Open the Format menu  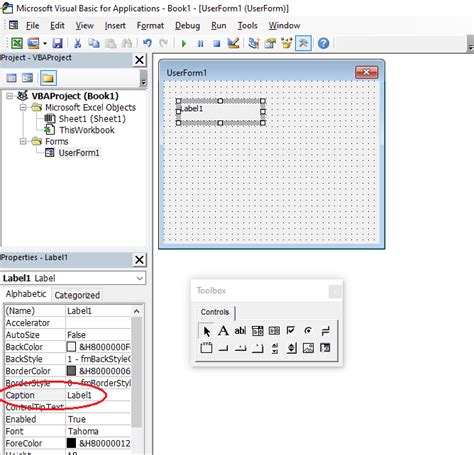click(150, 25)
